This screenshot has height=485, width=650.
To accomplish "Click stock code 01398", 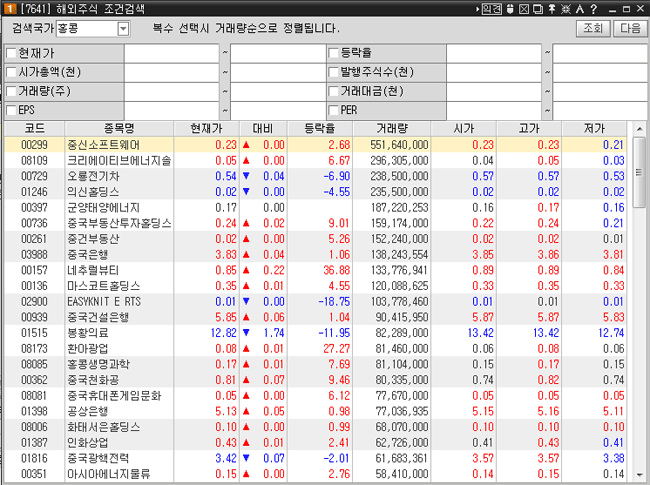I will click(34, 411).
